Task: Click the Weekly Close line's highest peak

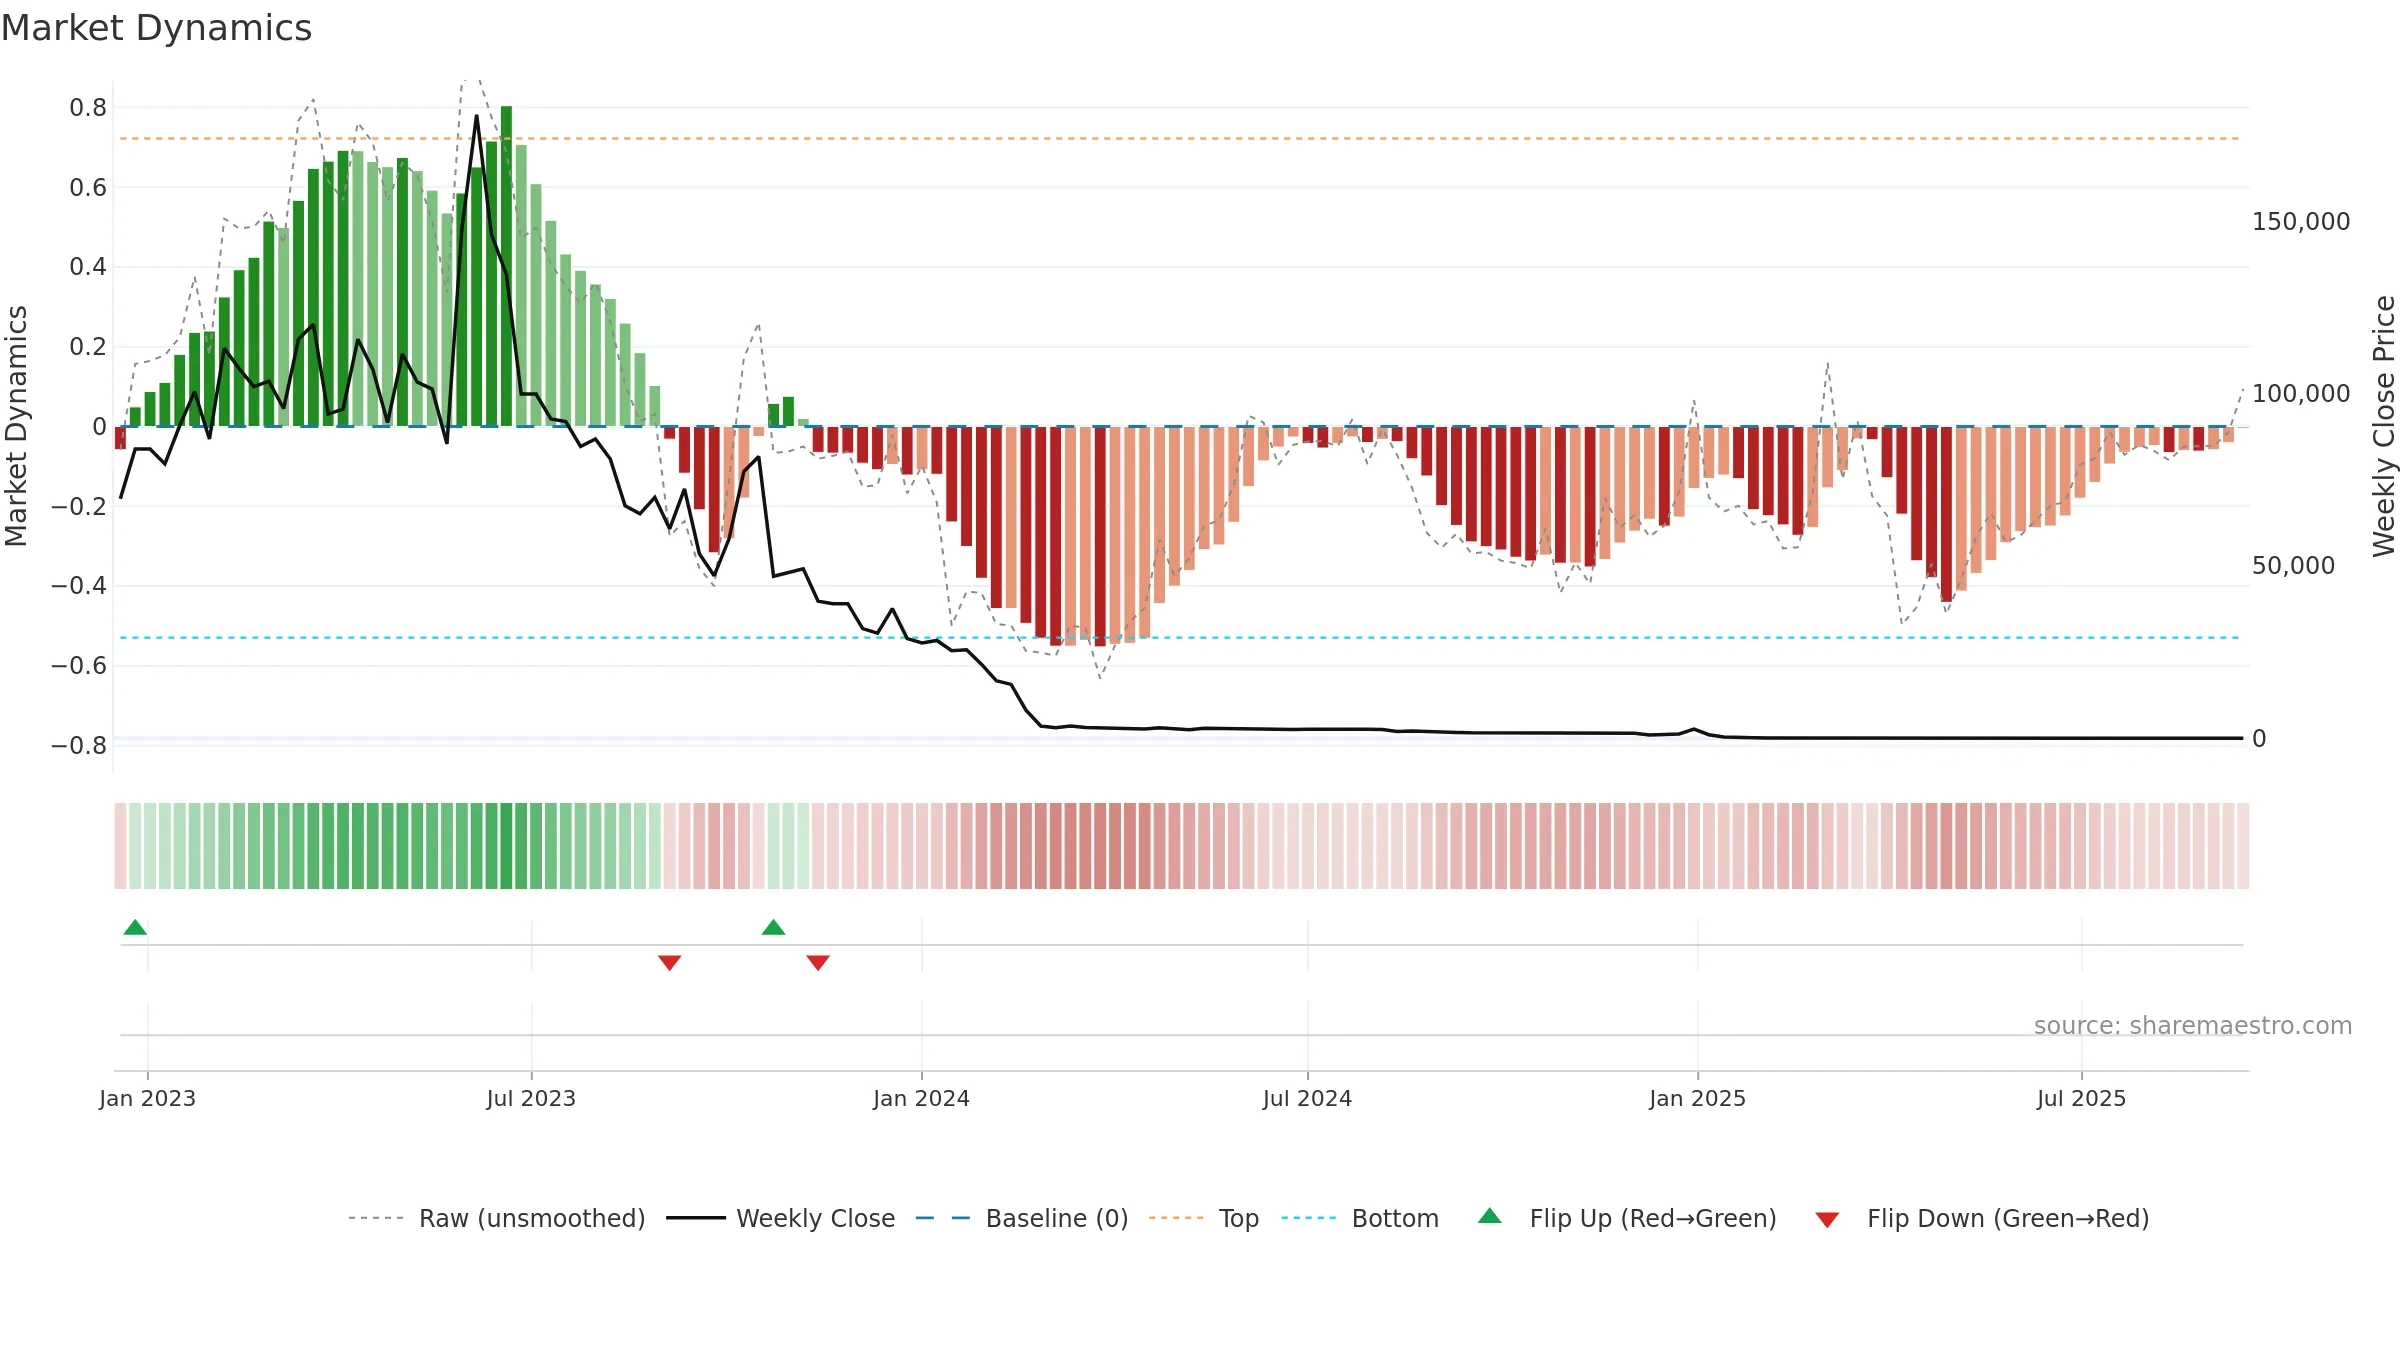Action: 477,117
